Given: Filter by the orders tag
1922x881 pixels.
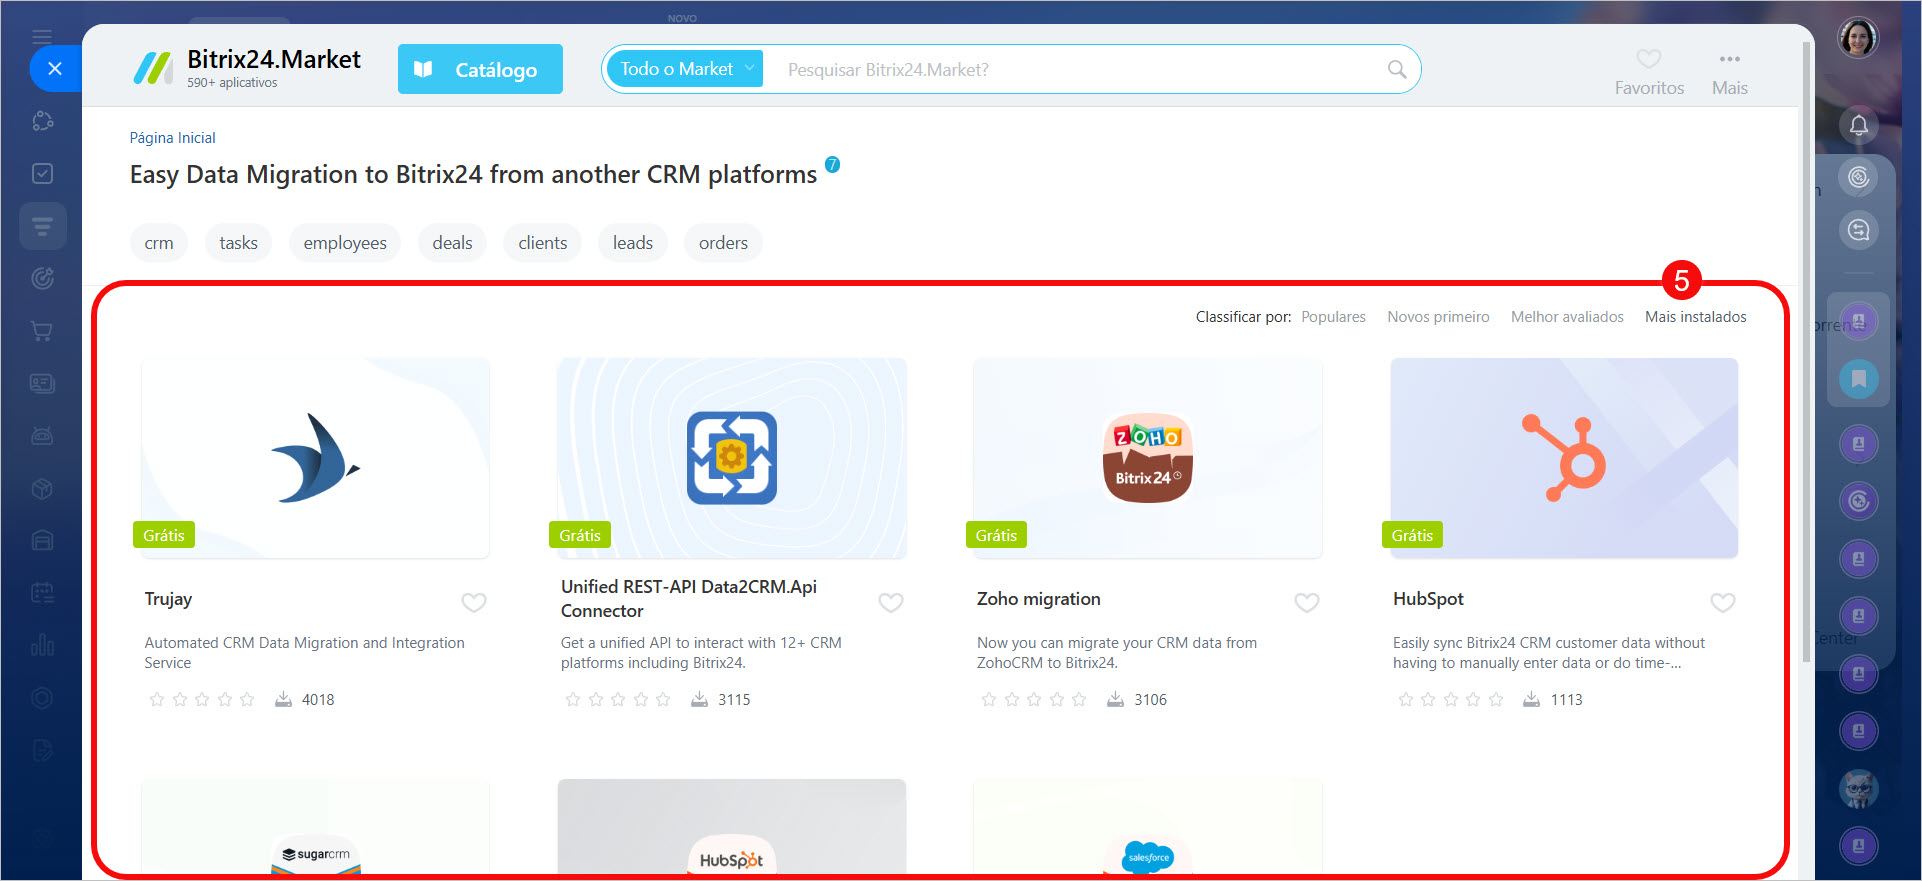Looking at the screenshot, I should pyautogui.click(x=723, y=243).
